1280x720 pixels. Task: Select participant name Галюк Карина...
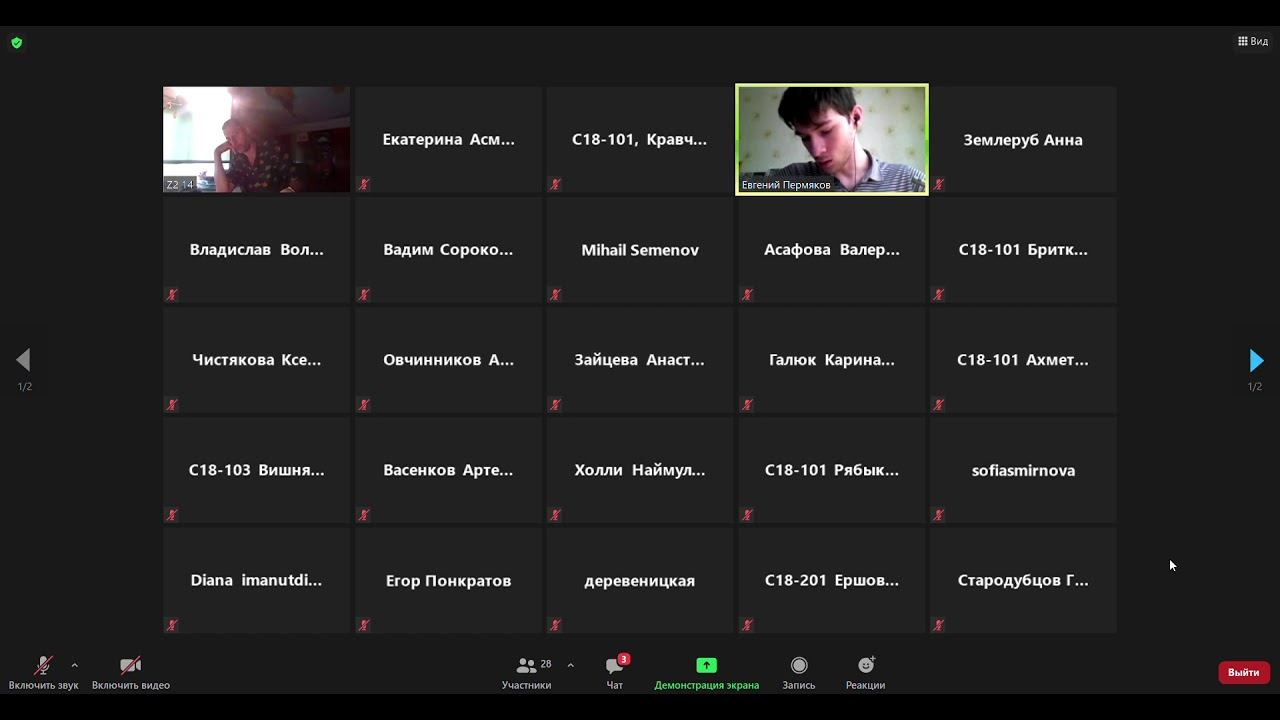coord(832,360)
